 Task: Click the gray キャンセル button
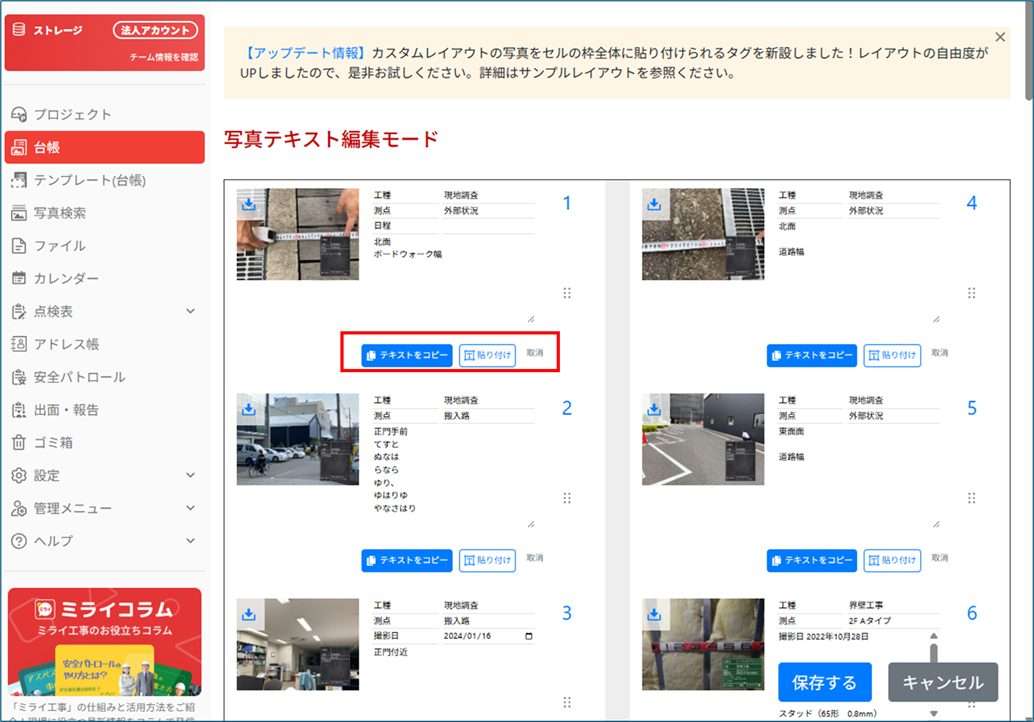pyautogui.click(x=943, y=682)
